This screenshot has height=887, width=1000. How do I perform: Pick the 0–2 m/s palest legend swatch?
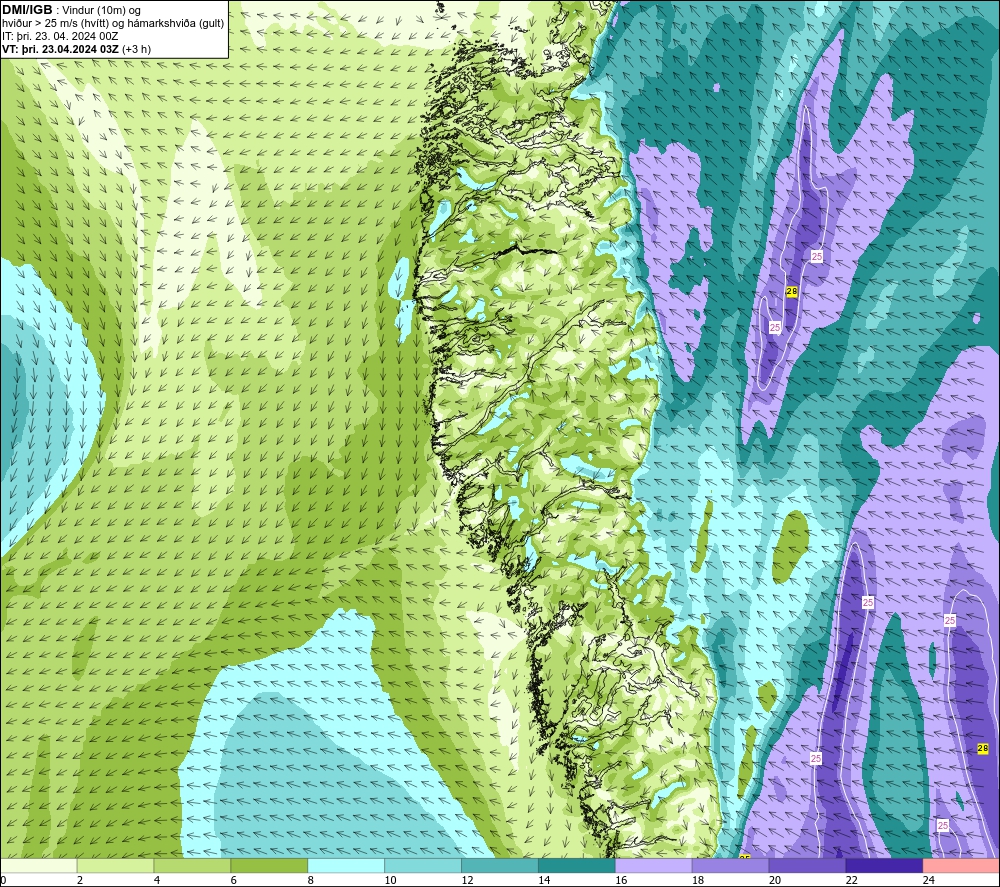(39, 866)
